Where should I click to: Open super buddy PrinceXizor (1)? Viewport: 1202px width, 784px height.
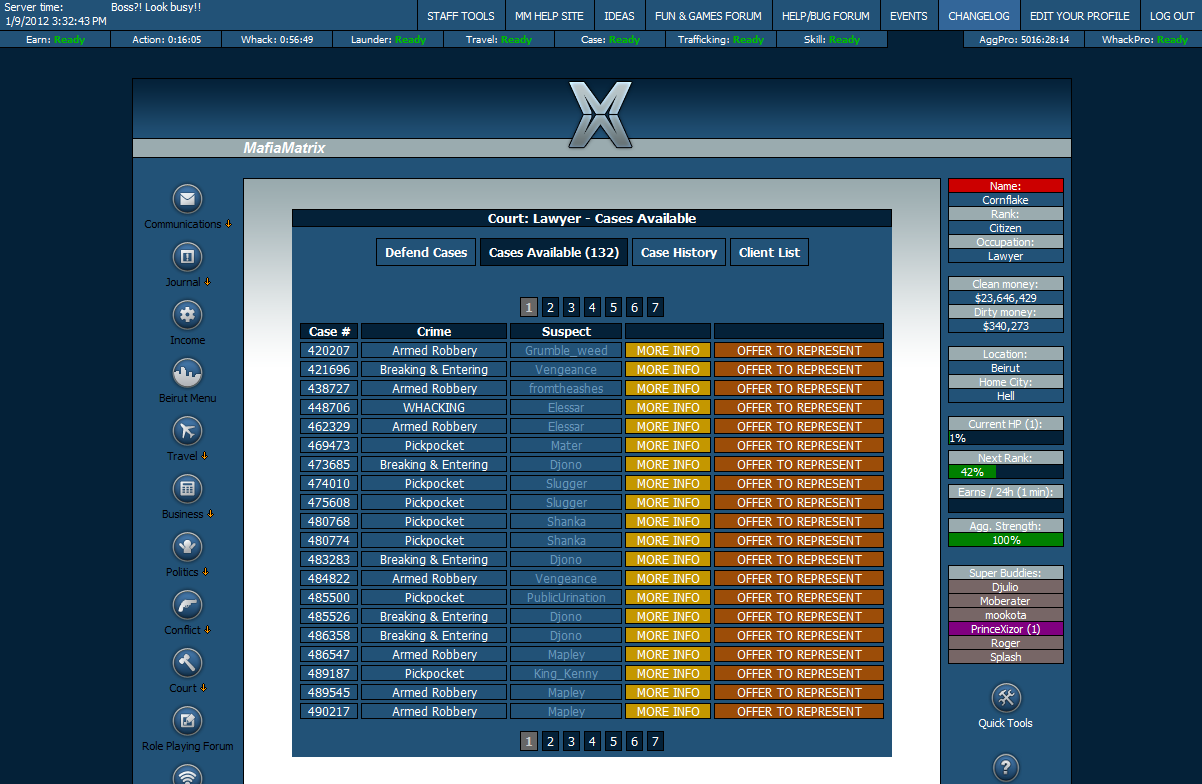pyautogui.click(x=1006, y=629)
